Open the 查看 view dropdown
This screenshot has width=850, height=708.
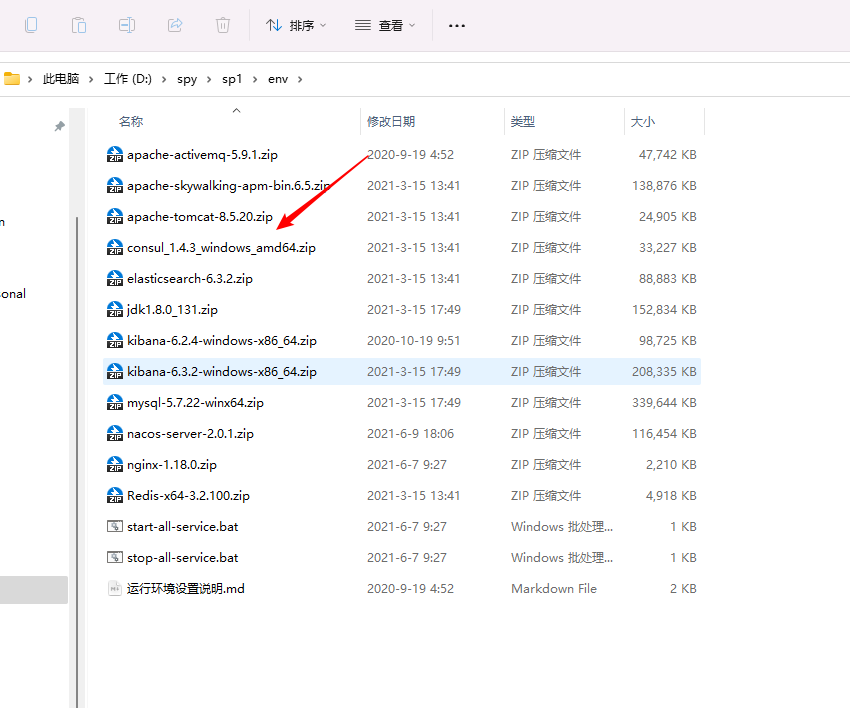click(x=385, y=25)
